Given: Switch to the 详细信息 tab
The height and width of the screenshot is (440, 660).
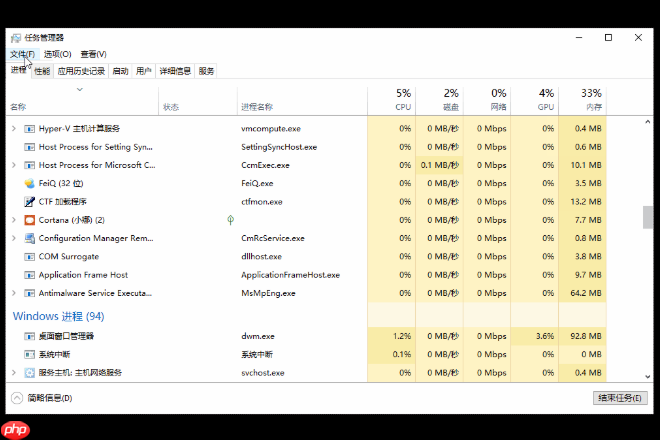Looking at the screenshot, I should (x=175, y=71).
